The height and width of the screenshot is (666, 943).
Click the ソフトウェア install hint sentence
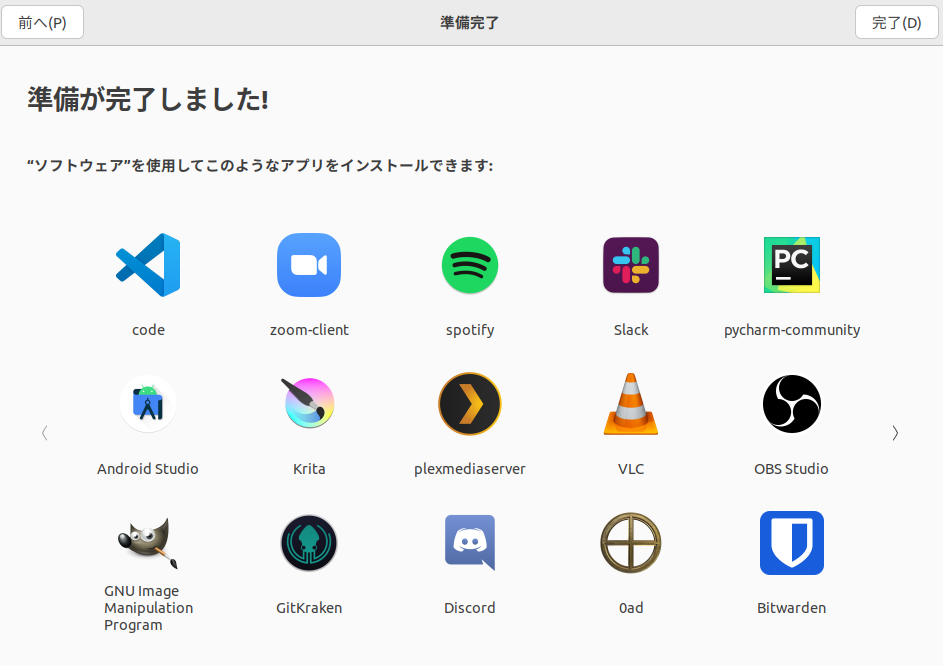pos(260,165)
